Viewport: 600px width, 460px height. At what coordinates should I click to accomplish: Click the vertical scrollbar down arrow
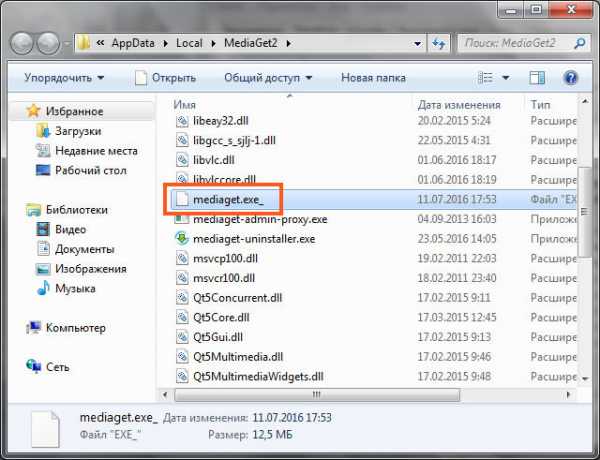[585, 378]
